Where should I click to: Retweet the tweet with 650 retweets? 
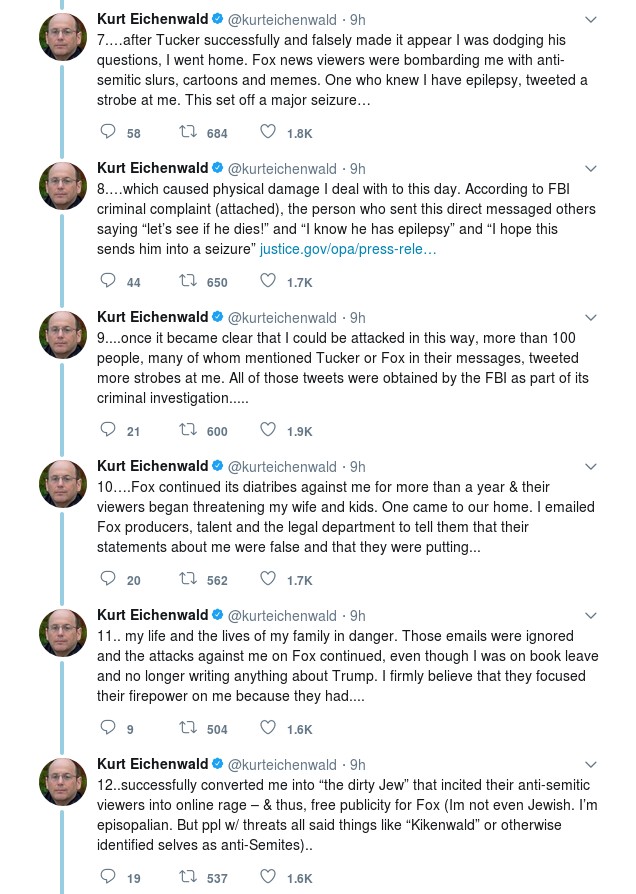tap(187, 281)
